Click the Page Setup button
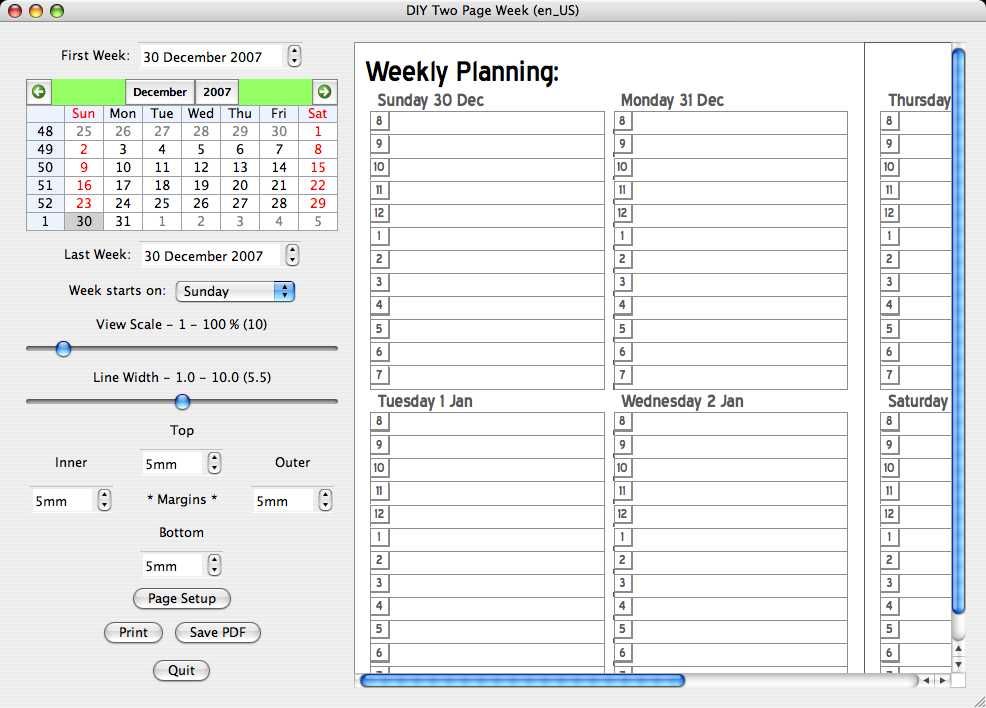The image size is (986, 708). (x=182, y=599)
